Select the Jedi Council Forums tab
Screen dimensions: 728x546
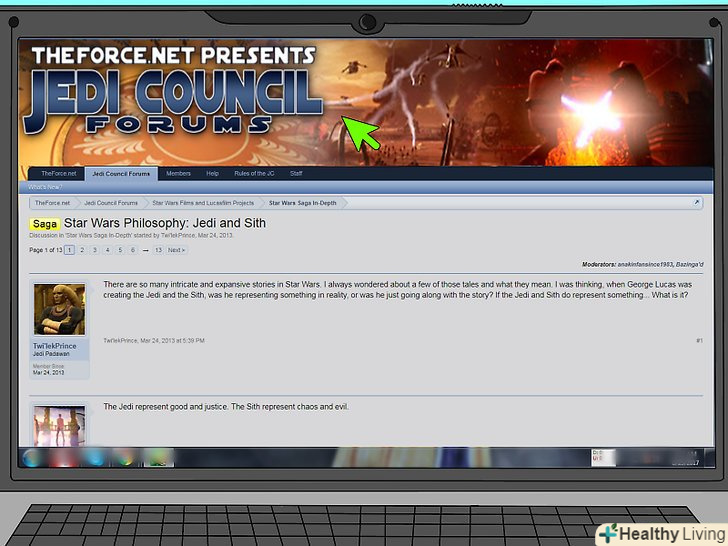(121, 174)
